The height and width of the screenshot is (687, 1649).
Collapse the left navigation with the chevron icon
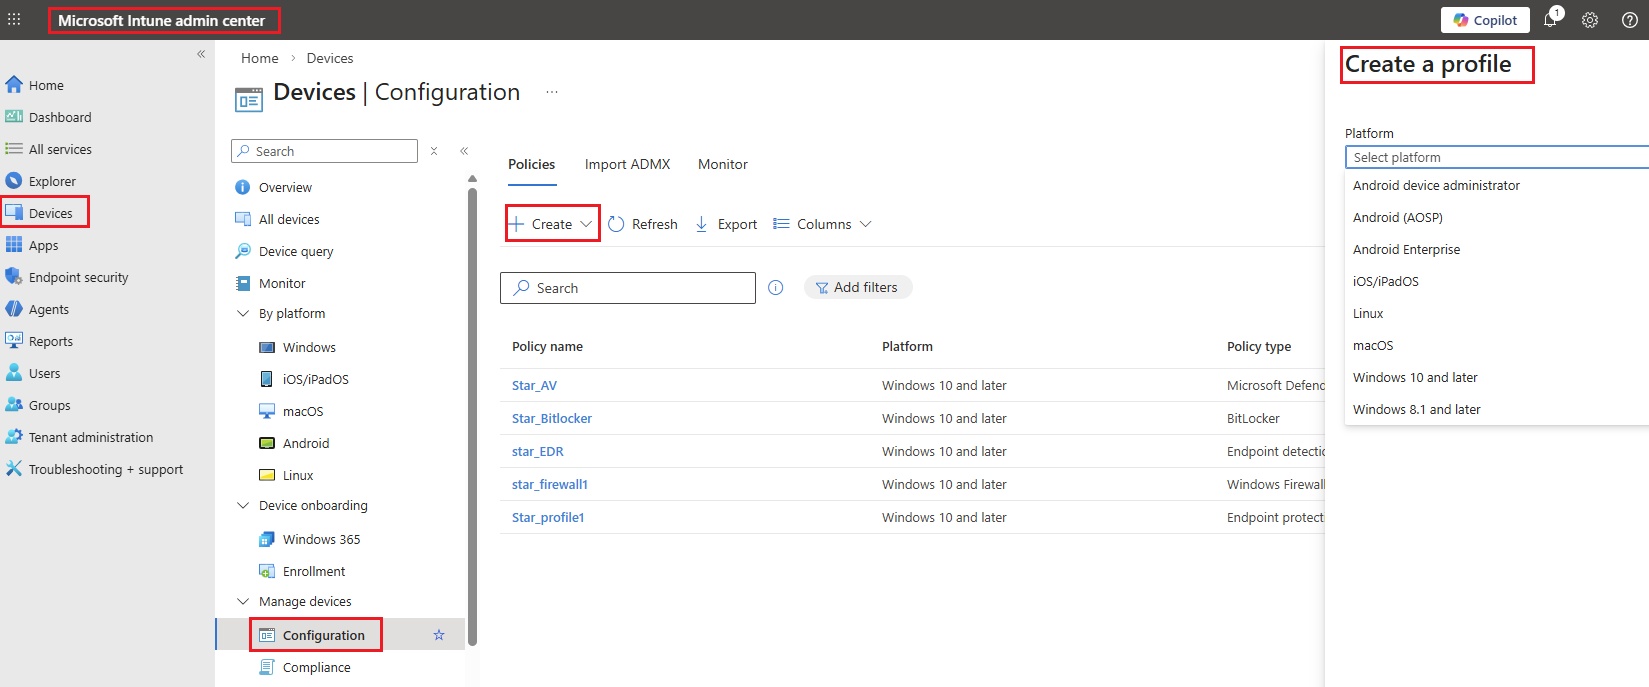201,54
